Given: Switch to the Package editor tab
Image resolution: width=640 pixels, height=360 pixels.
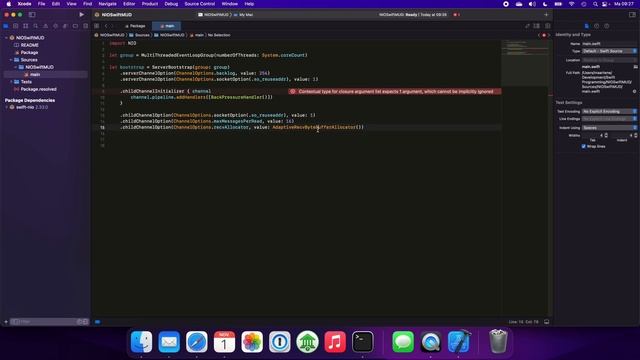Looking at the screenshot, I should click(135, 26).
